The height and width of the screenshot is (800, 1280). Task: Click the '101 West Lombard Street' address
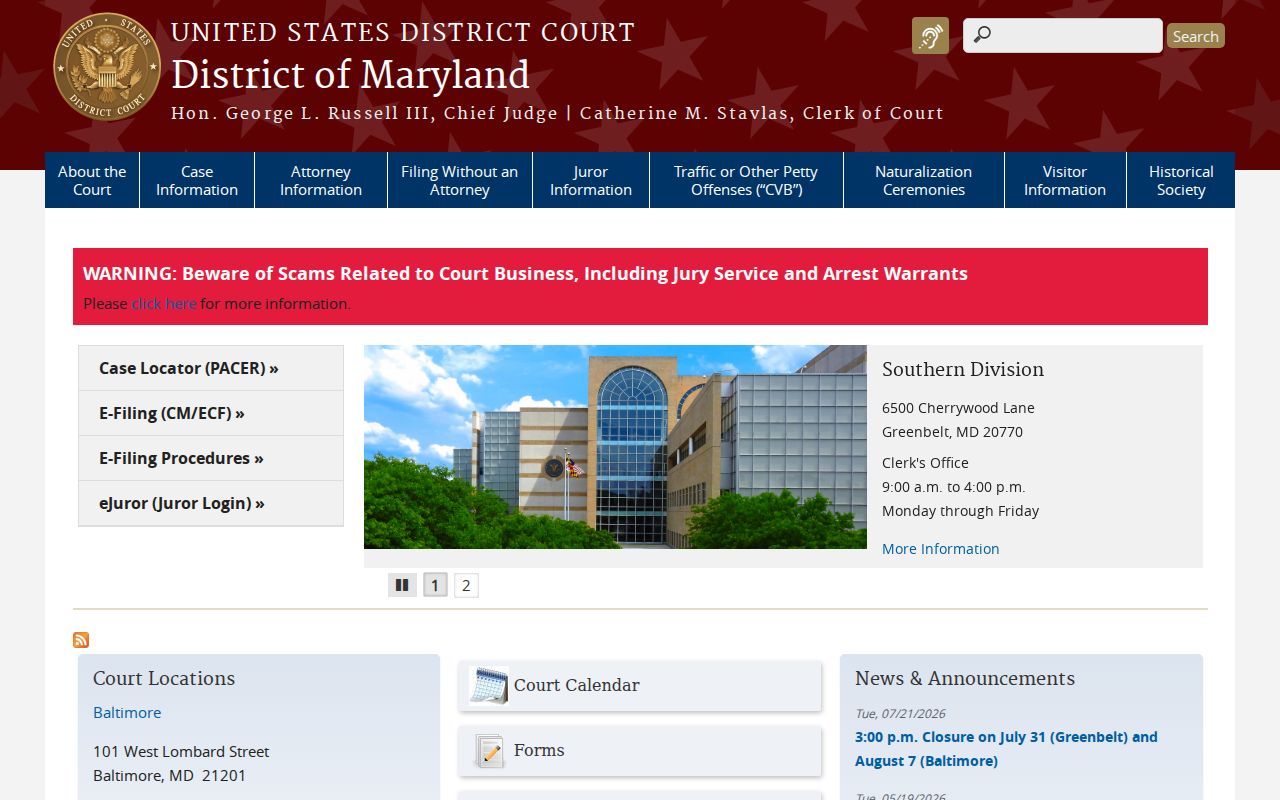[x=181, y=751]
